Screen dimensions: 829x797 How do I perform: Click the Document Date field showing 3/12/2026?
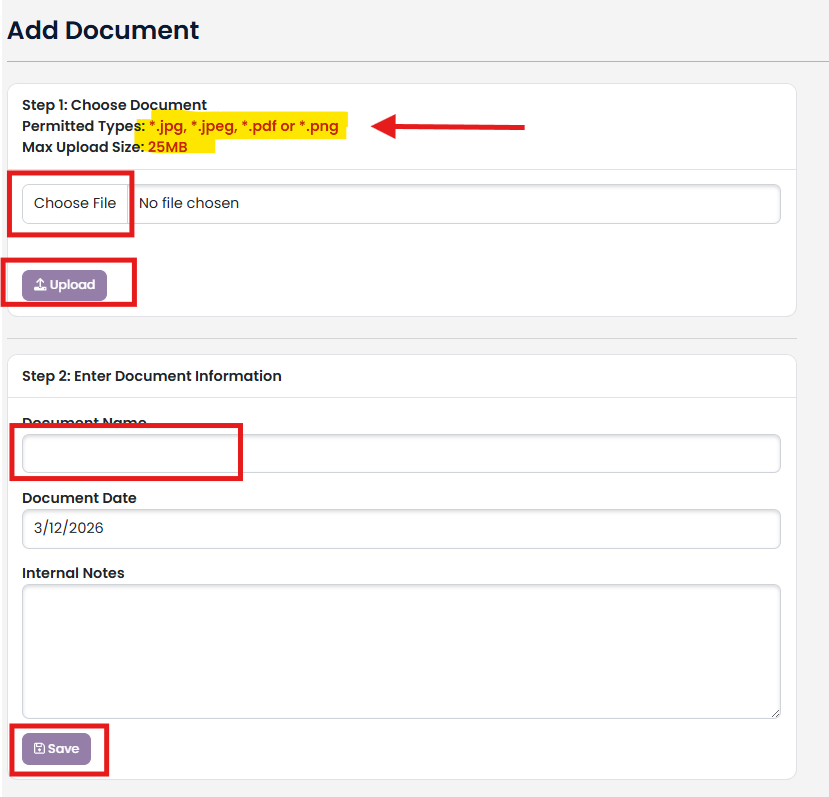click(x=400, y=529)
